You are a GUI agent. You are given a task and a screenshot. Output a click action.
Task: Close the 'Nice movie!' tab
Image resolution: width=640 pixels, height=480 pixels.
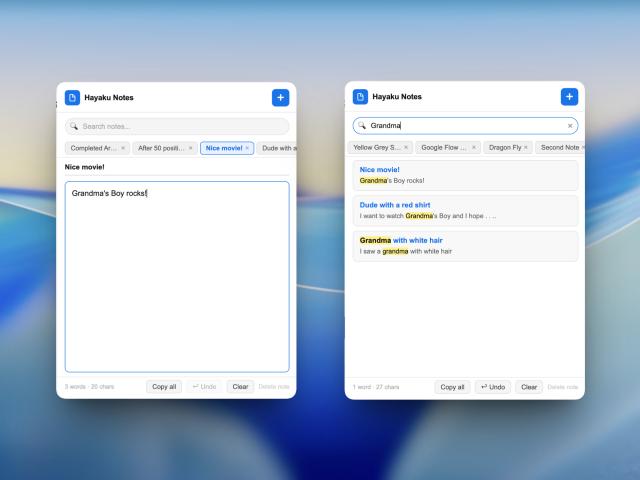[247, 148]
